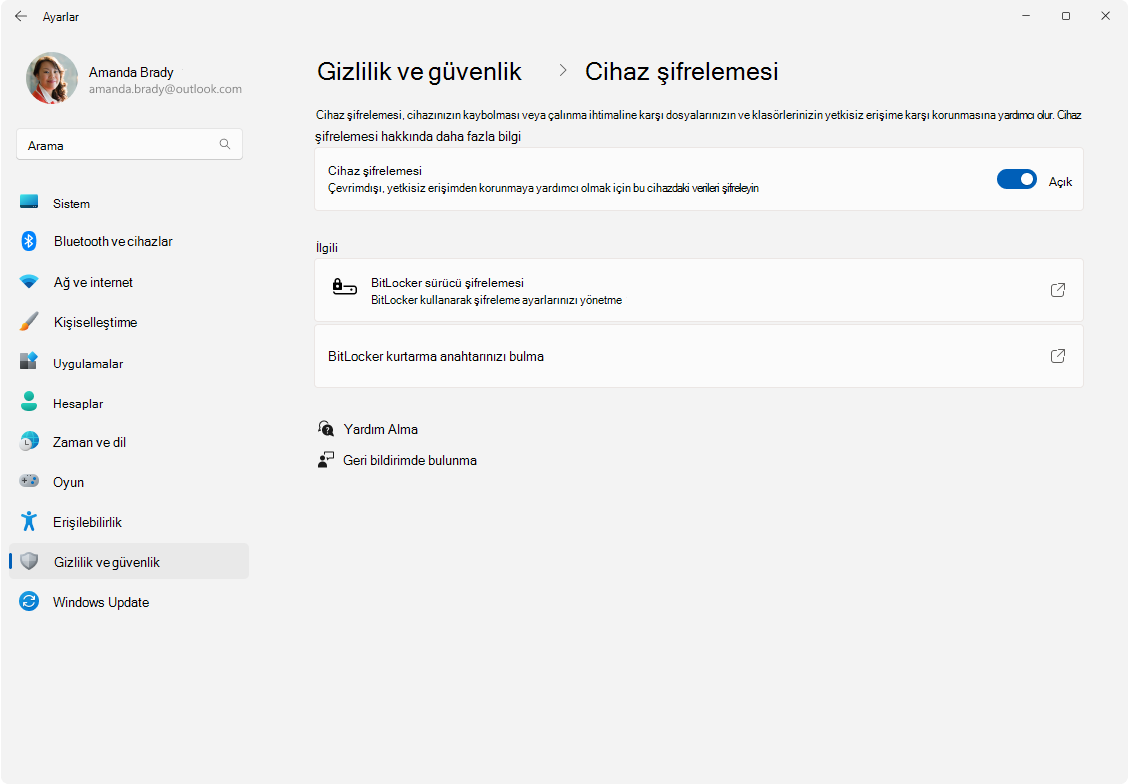Click the Açık toggle status label
This screenshot has height=784, width=1128.
point(1060,182)
